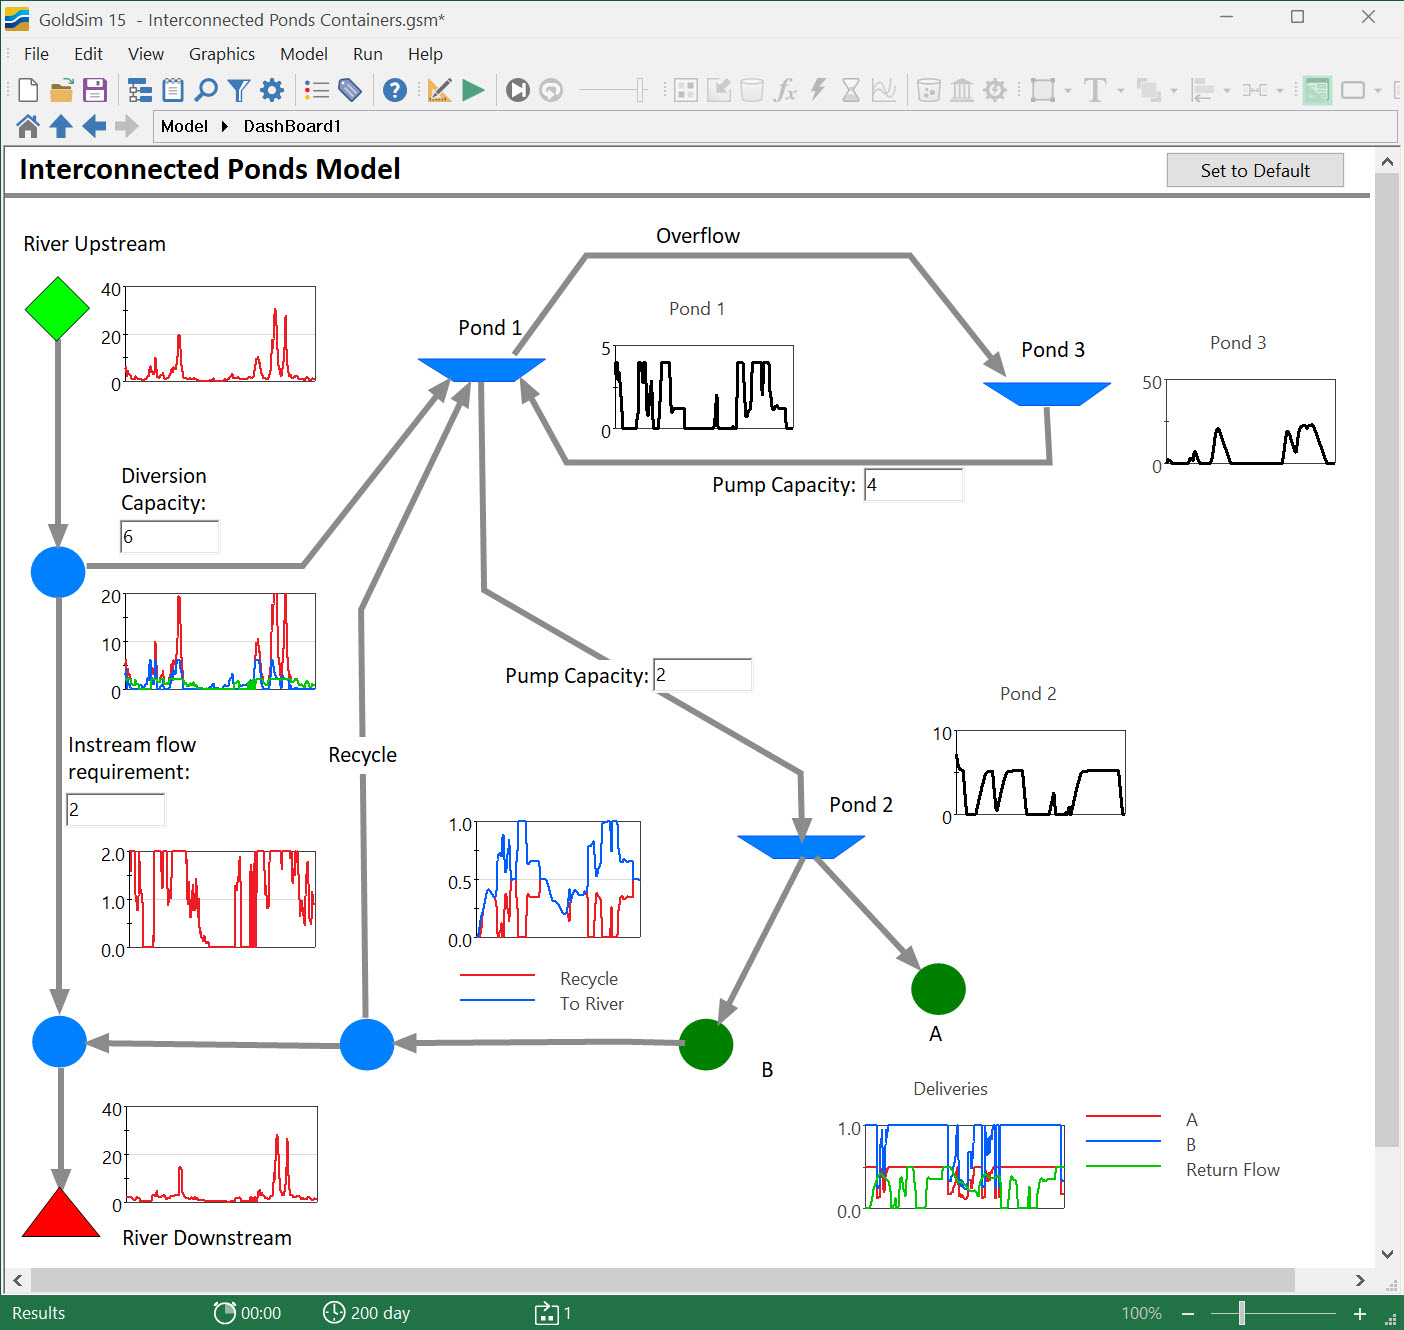Viewport: 1404px width, 1330px height.
Task: Go up one container level
Action: (60, 126)
